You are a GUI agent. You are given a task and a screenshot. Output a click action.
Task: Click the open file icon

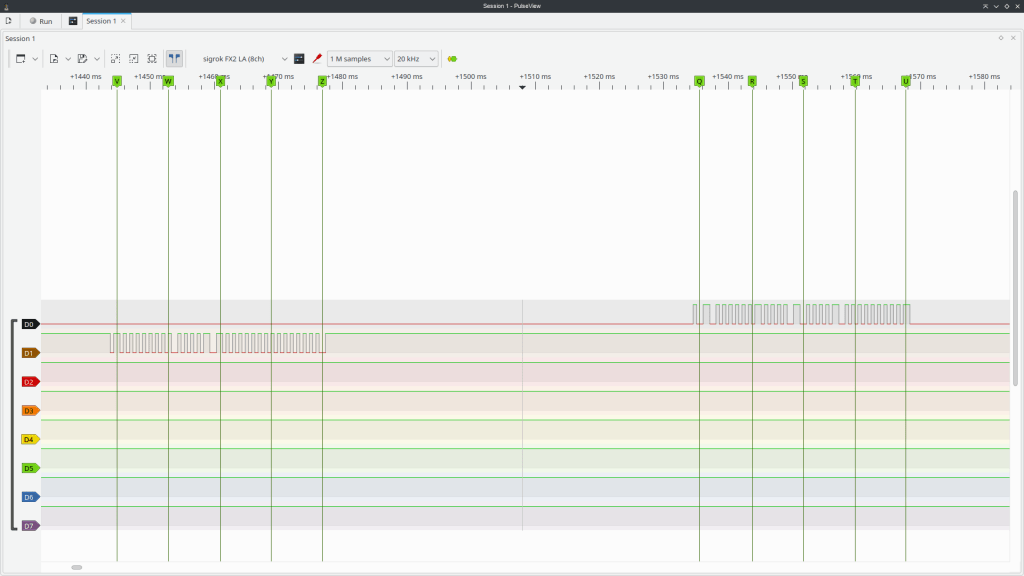click(x=54, y=59)
